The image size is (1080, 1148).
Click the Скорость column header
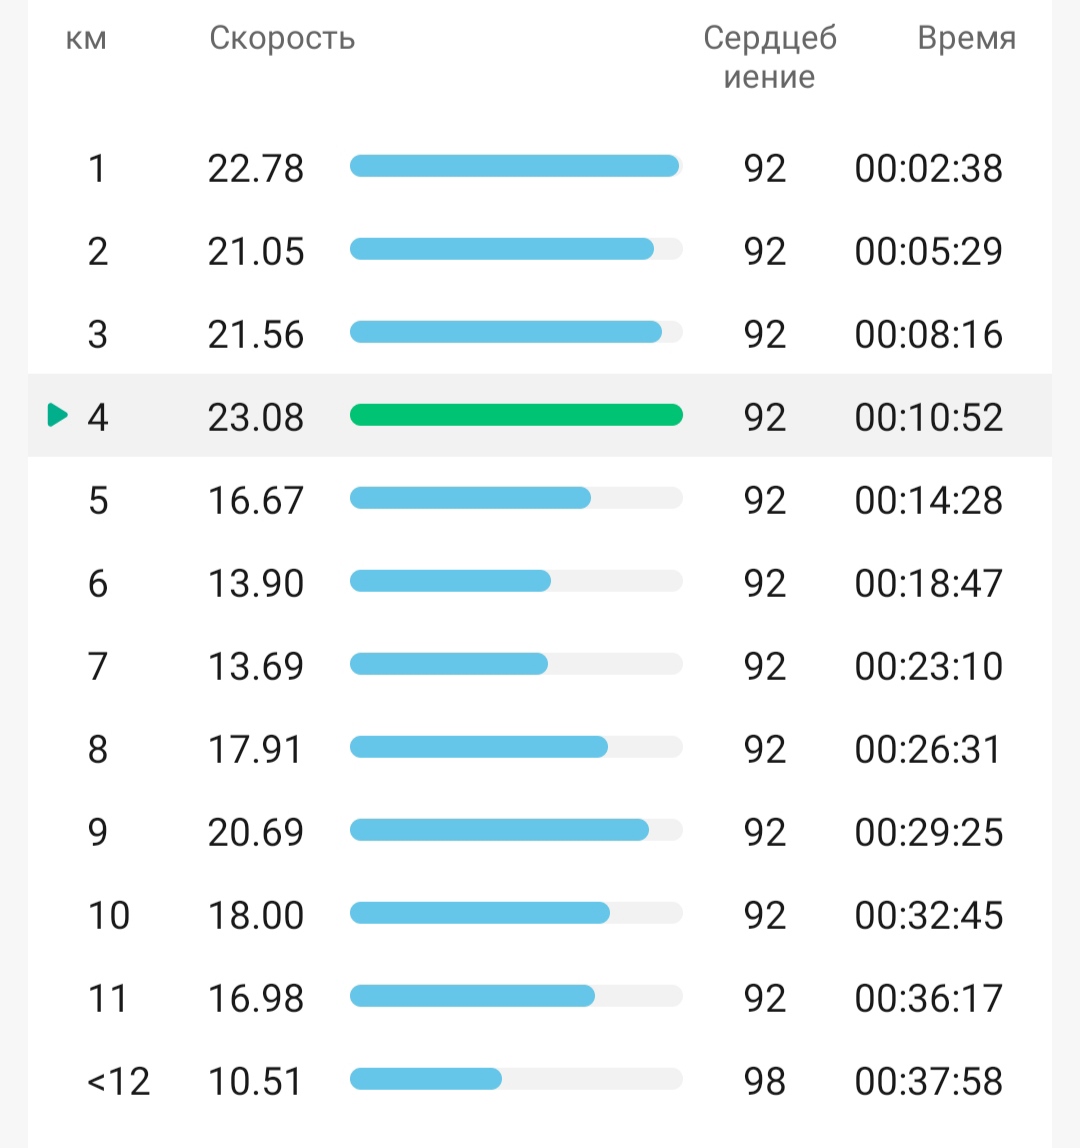282,38
